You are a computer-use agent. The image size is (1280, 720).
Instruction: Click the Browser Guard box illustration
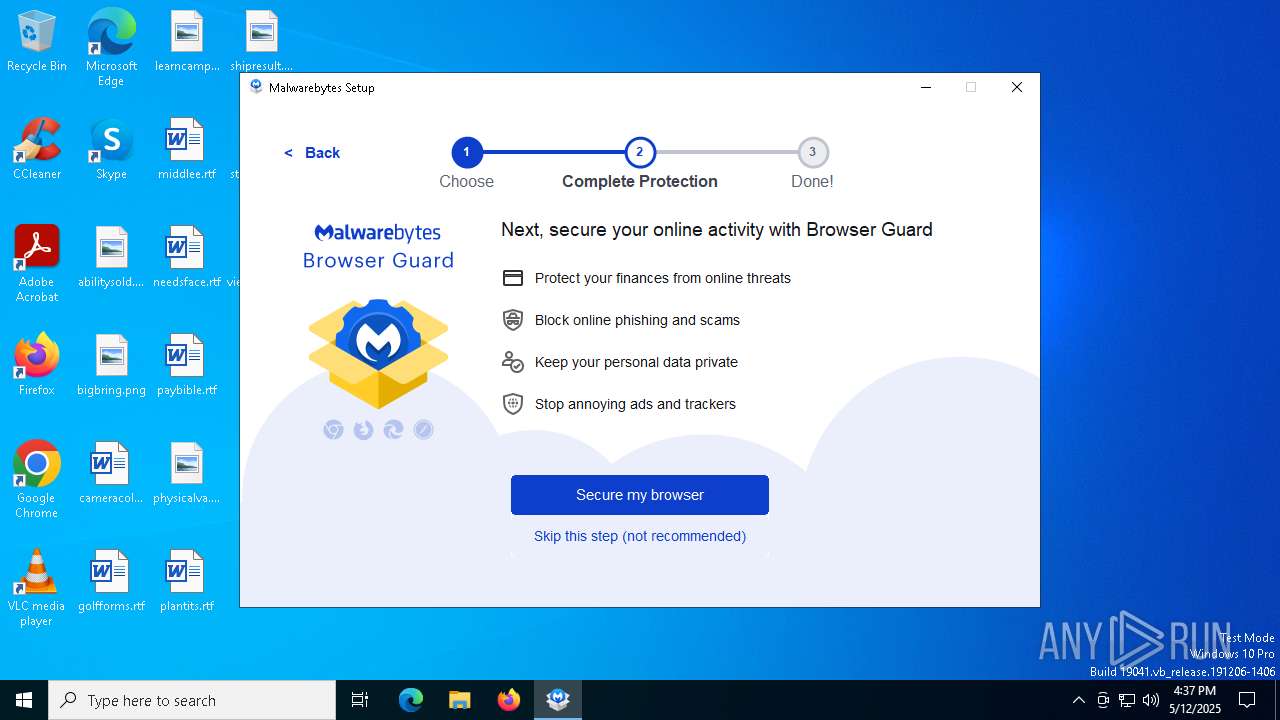pyautogui.click(x=378, y=353)
